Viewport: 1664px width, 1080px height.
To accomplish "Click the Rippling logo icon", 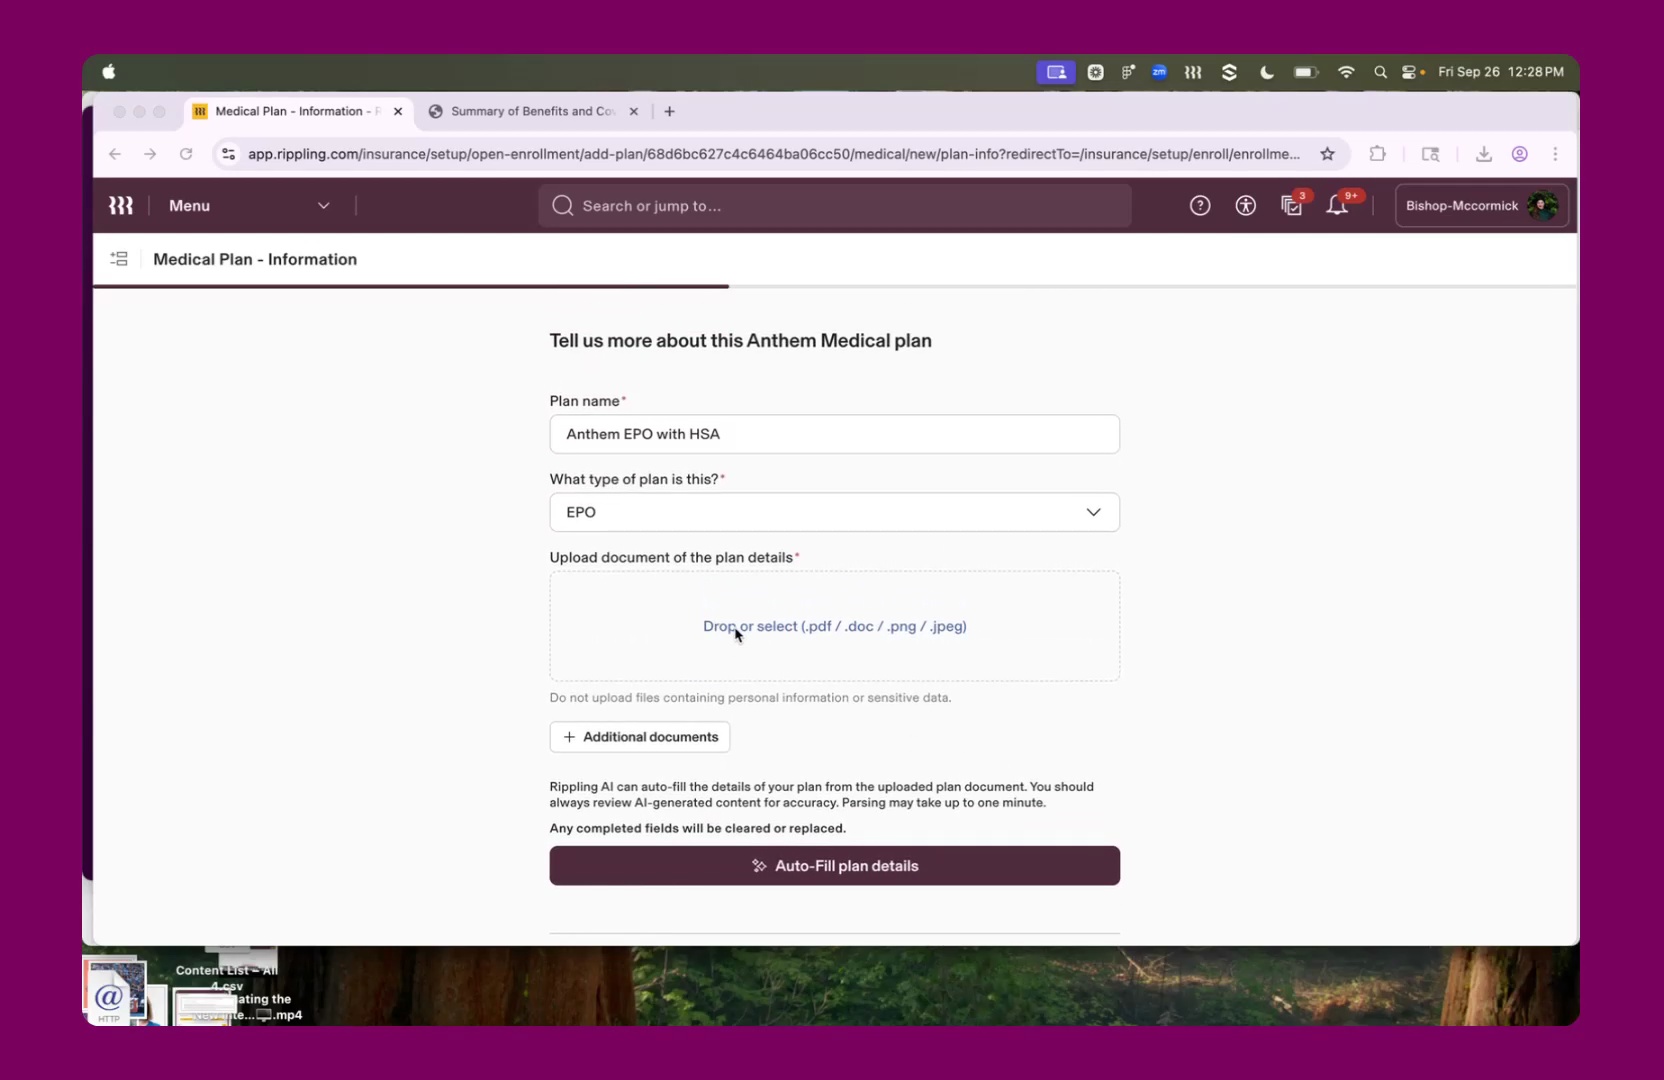I will pyautogui.click(x=121, y=206).
